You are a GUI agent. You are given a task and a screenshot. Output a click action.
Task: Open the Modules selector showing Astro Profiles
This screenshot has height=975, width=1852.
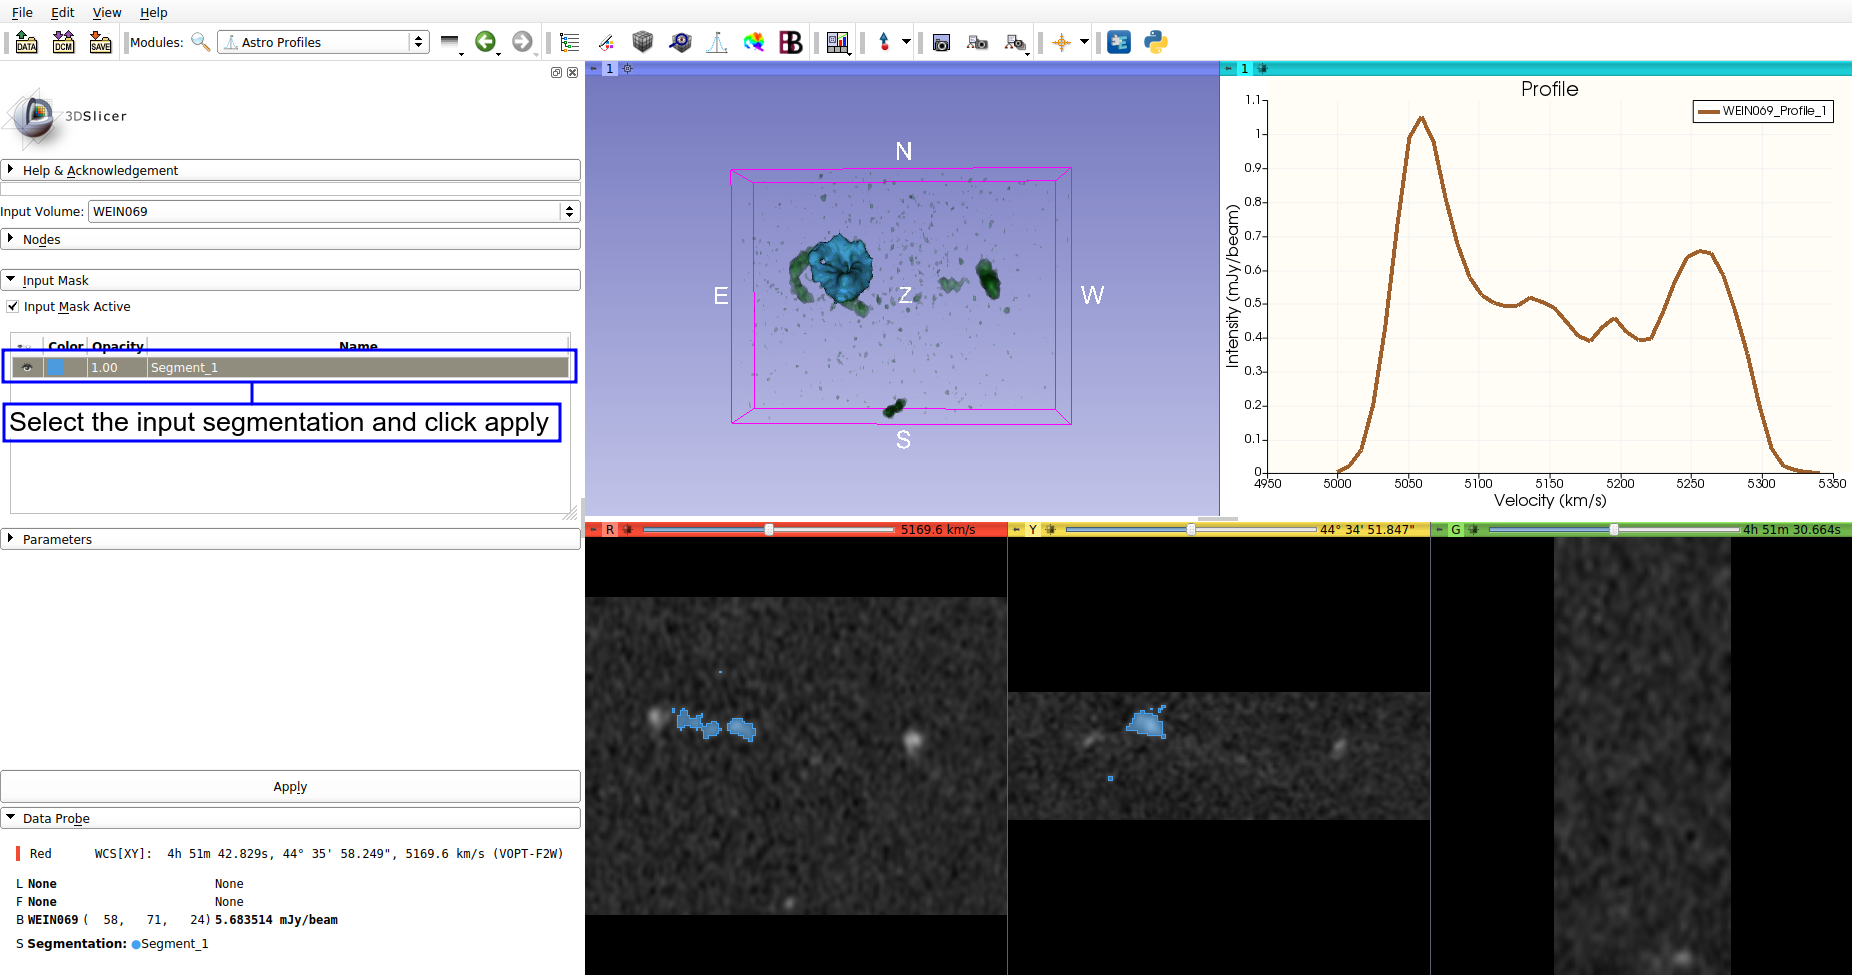click(323, 42)
